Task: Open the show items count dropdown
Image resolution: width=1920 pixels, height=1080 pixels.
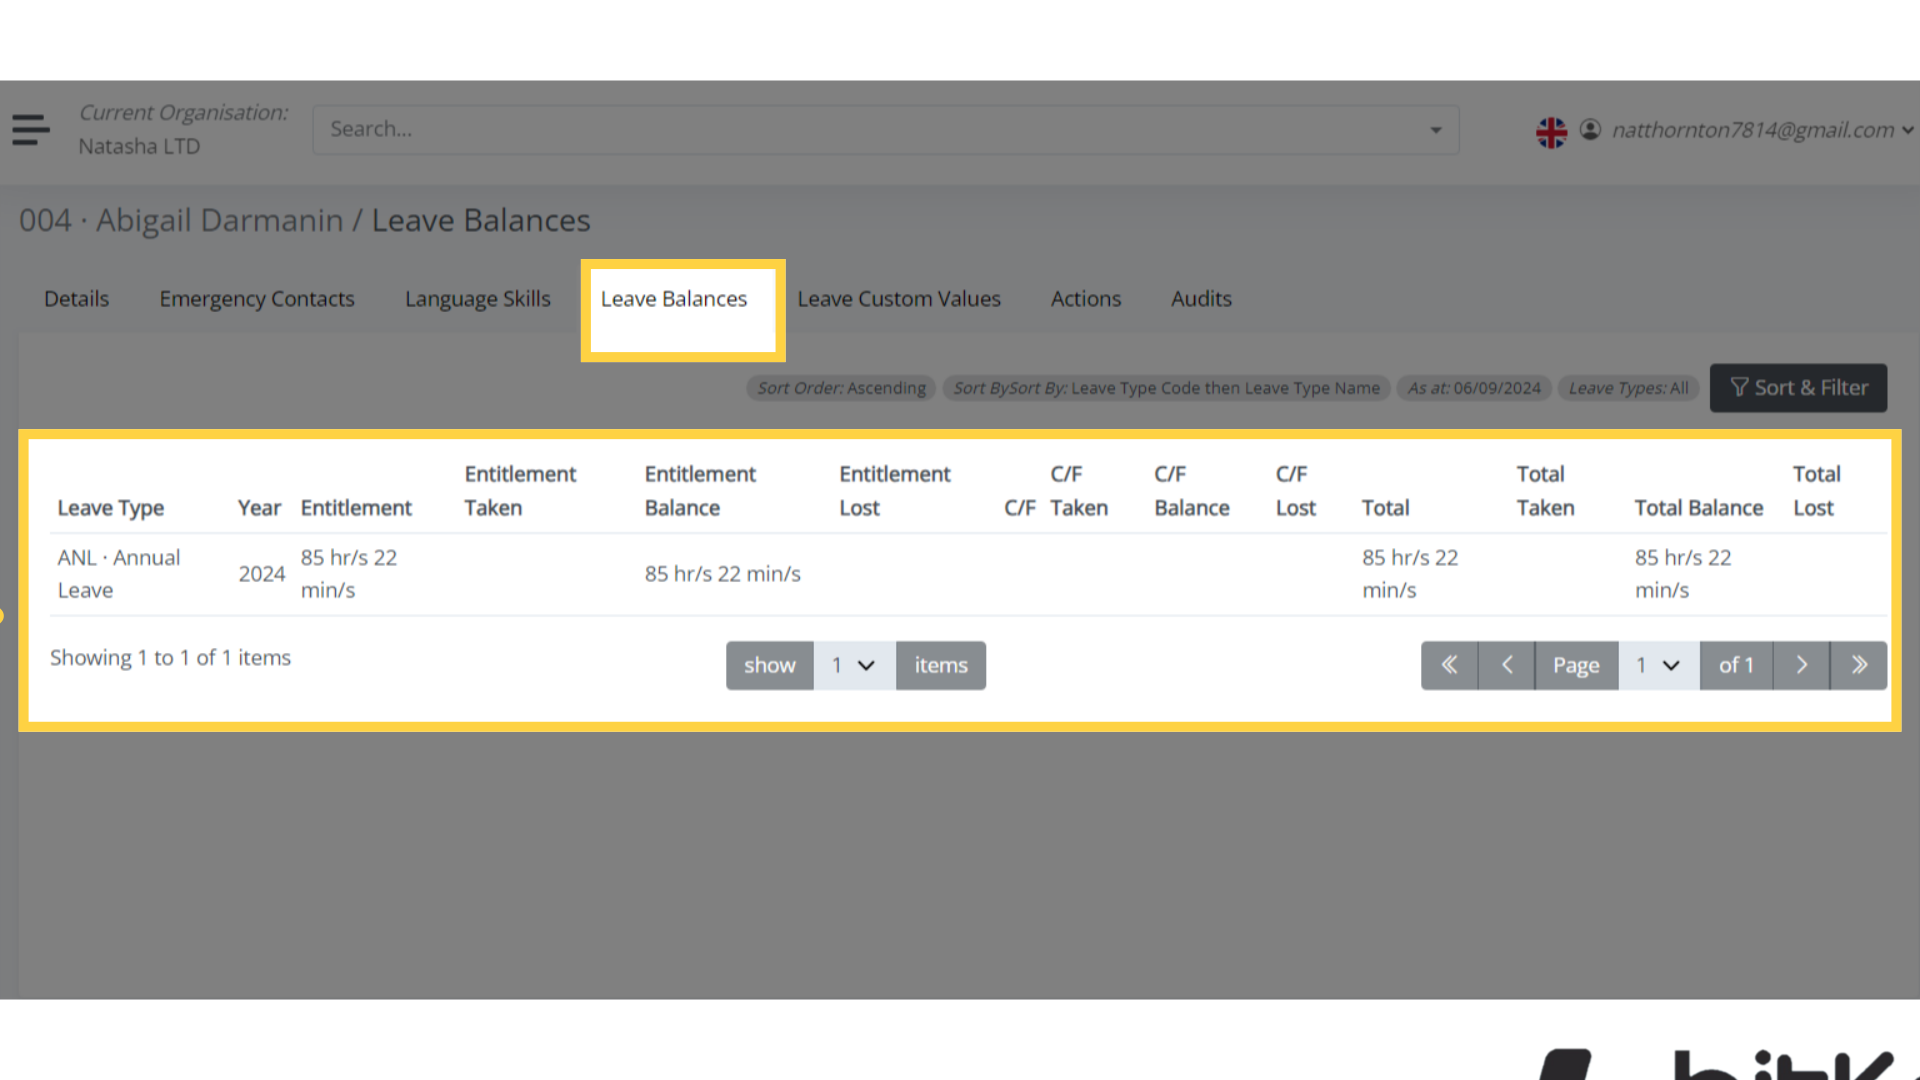Action: (x=854, y=664)
